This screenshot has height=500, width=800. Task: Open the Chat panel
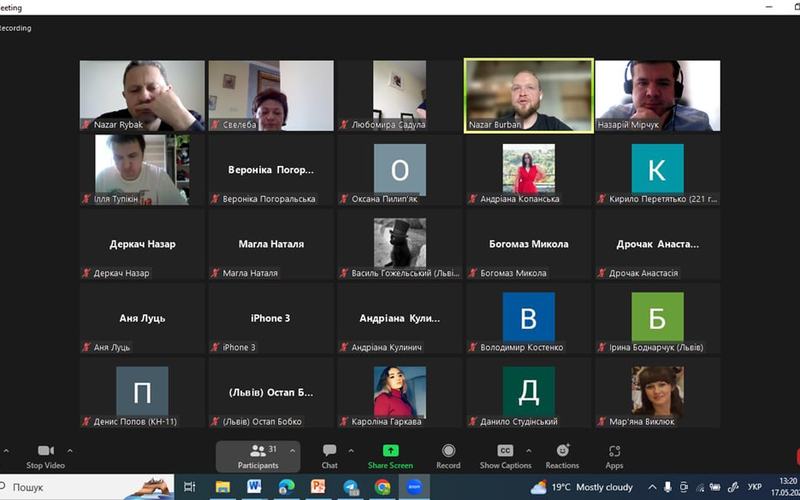coord(330,456)
